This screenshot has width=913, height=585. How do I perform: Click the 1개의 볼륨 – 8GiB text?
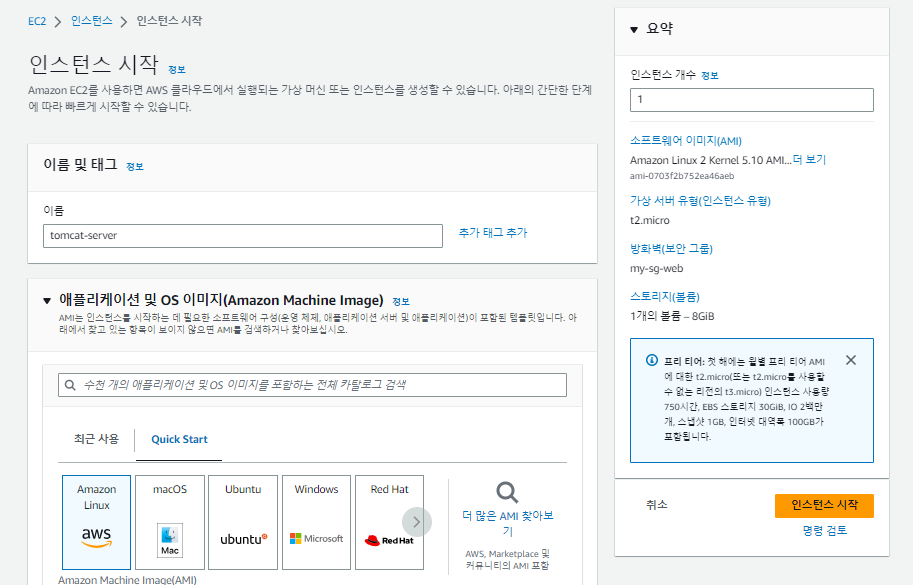672,316
